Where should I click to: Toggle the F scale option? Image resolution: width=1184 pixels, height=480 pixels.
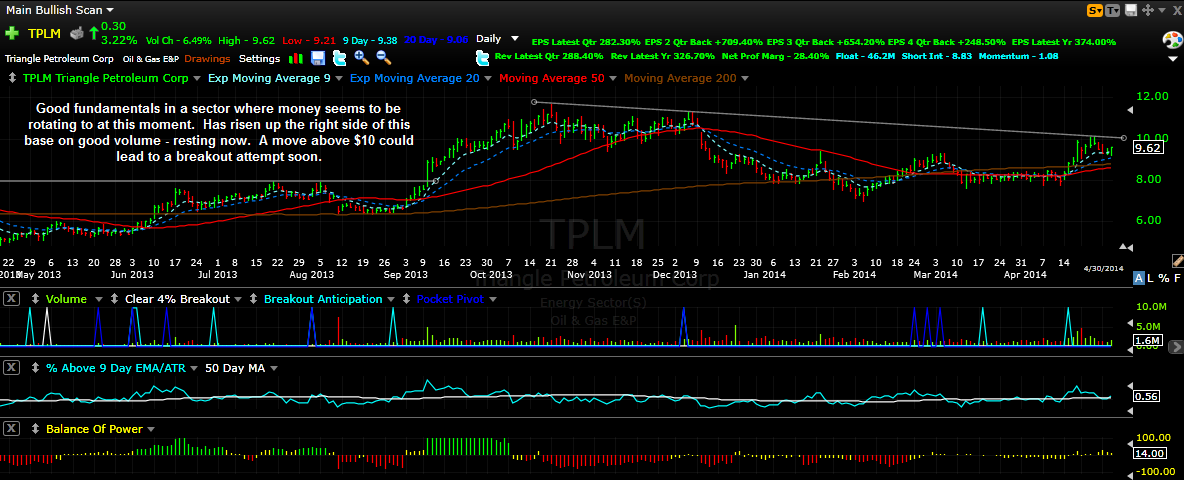pos(1175,279)
